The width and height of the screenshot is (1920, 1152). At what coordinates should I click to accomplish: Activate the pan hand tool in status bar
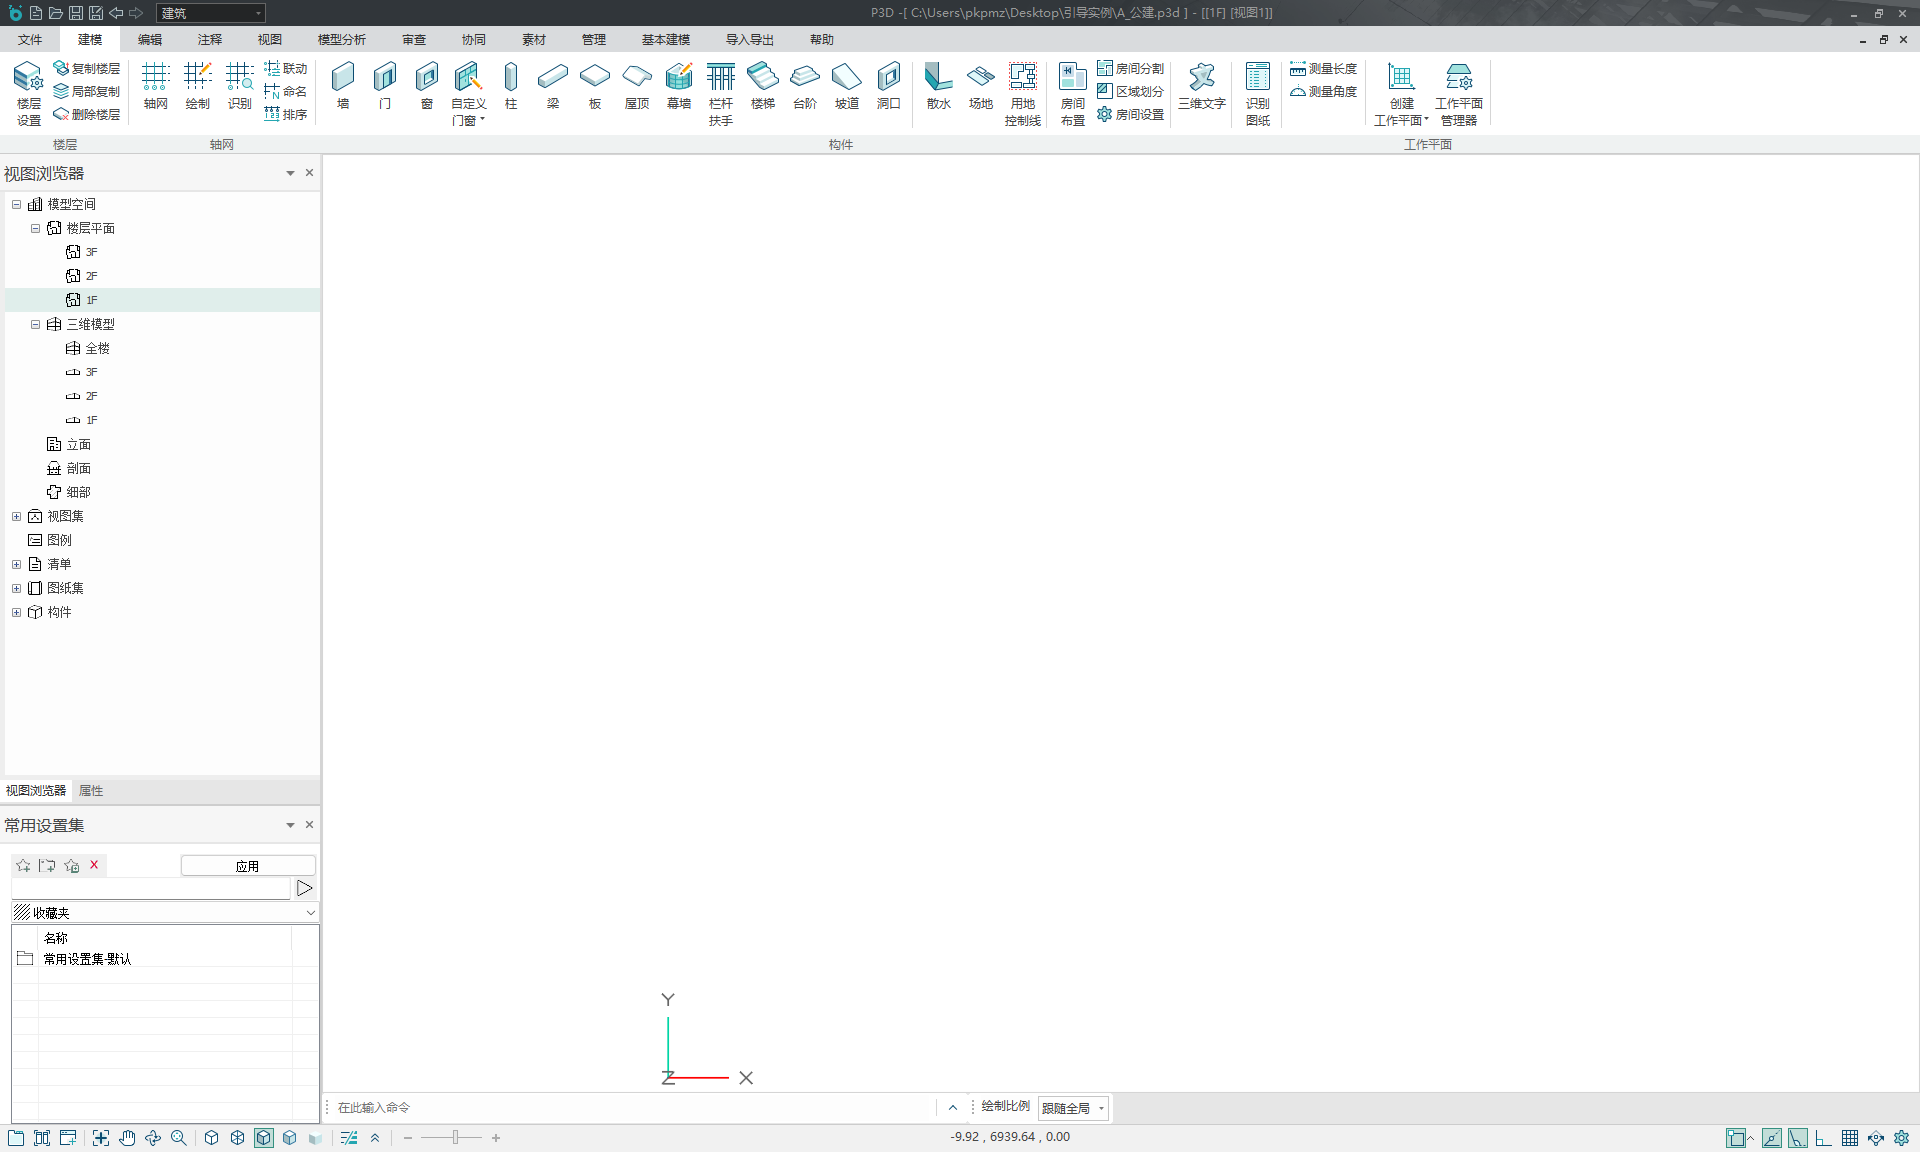click(127, 1138)
